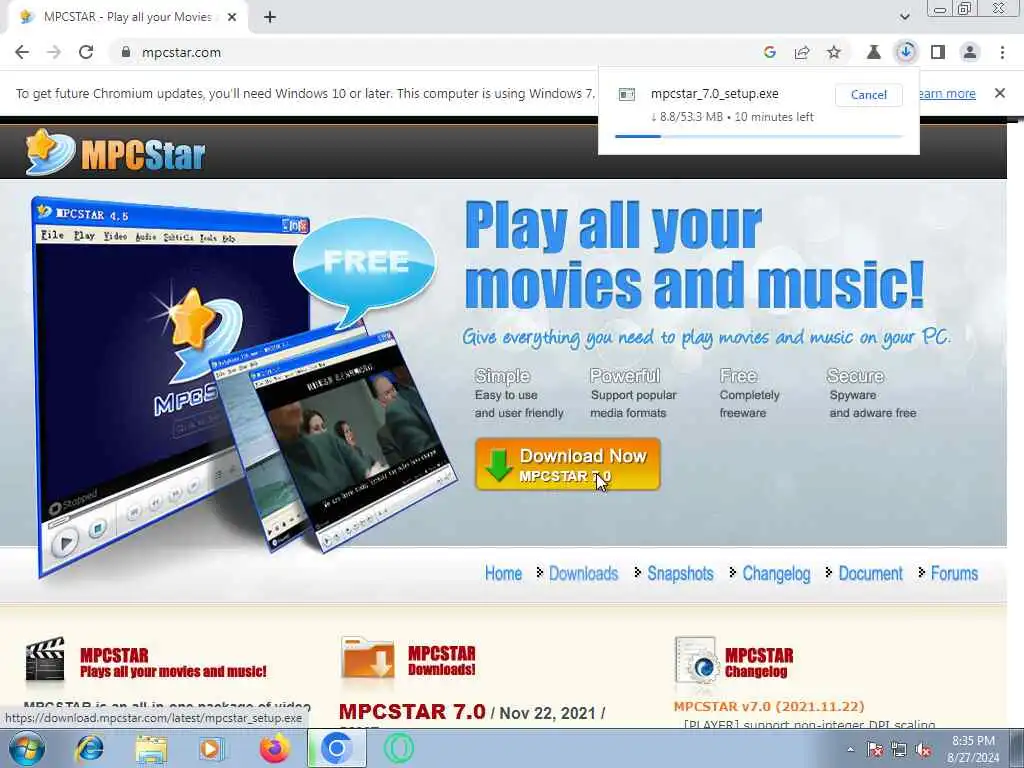
Task: Click the green circle taskbar icon
Action: click(x=398, y=748)
